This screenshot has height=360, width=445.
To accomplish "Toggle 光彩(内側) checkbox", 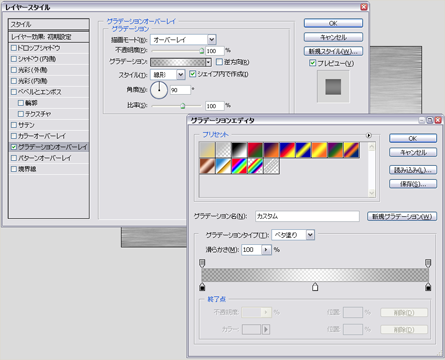I will coord(14,81).
